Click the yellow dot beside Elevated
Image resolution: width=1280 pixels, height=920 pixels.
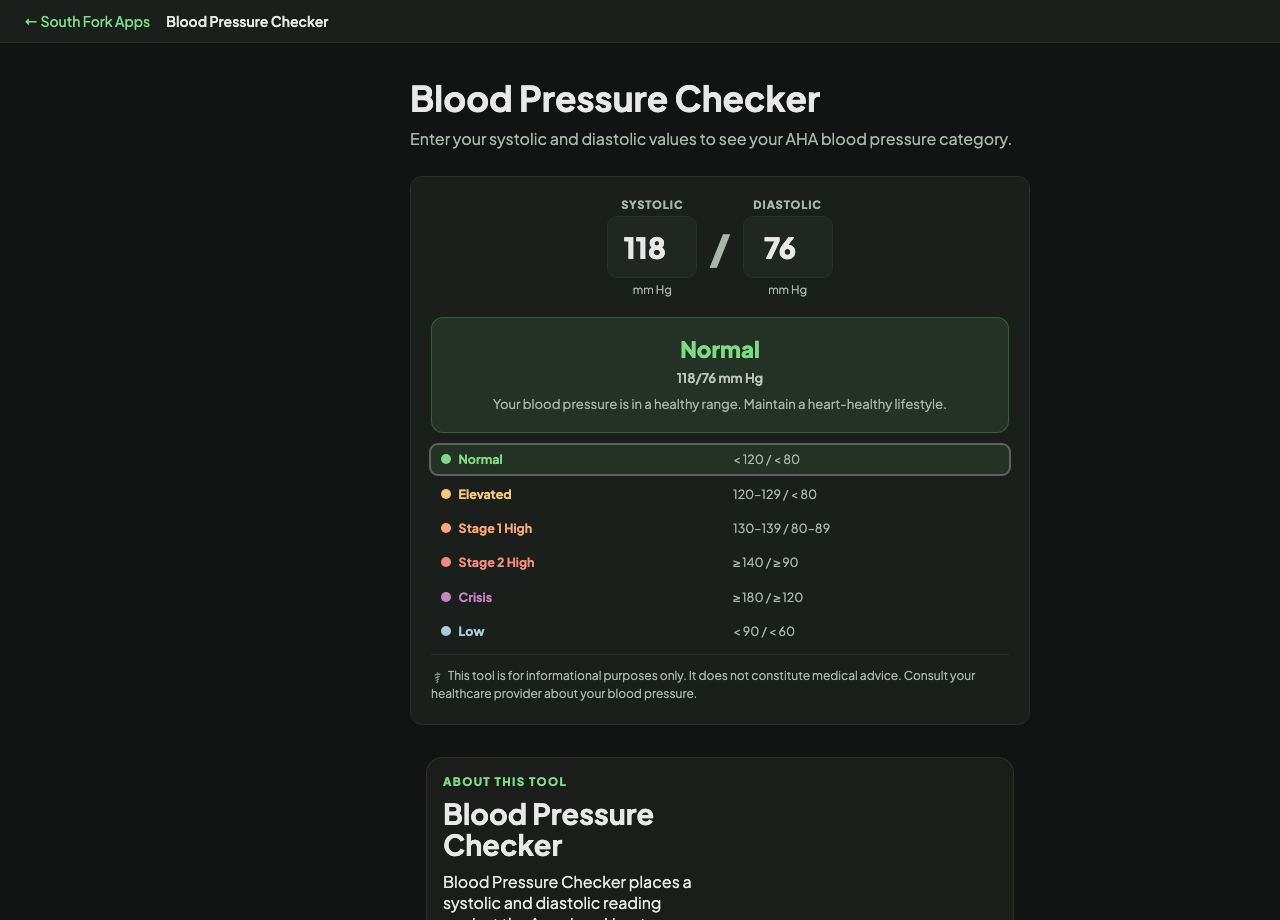[x=446, y=494]
